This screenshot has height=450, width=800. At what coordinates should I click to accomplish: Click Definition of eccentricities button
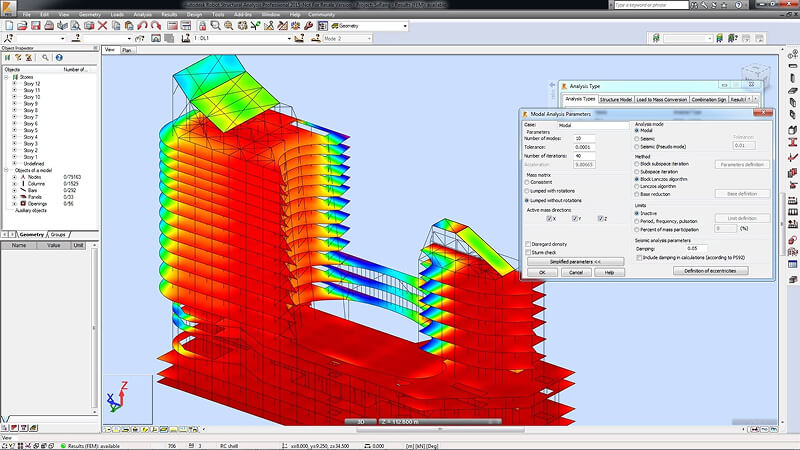click(x=710, y=271)
